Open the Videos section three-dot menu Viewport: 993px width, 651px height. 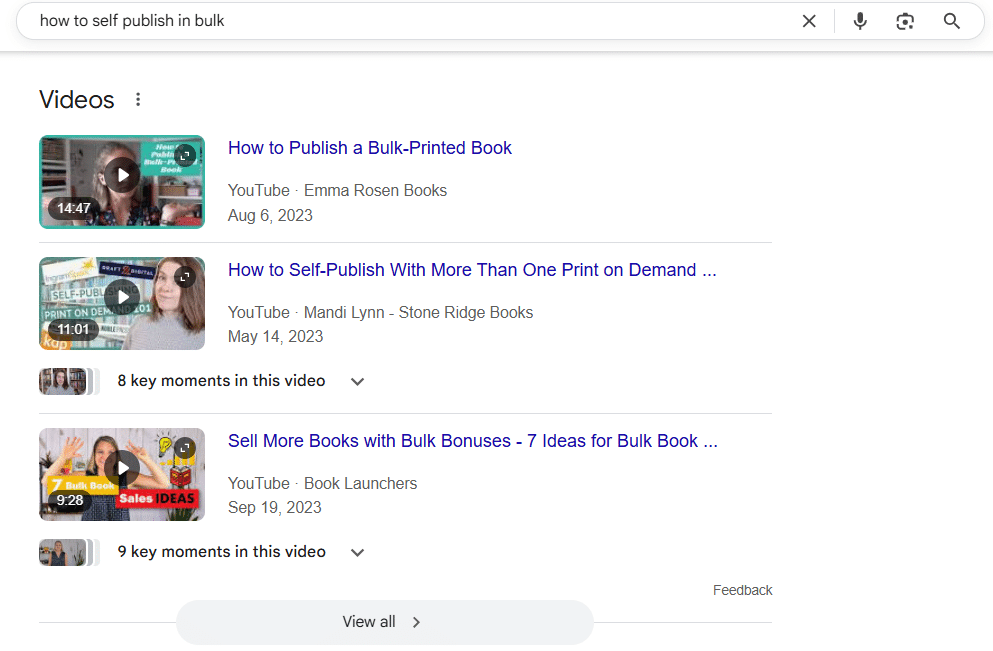[138, 99]
